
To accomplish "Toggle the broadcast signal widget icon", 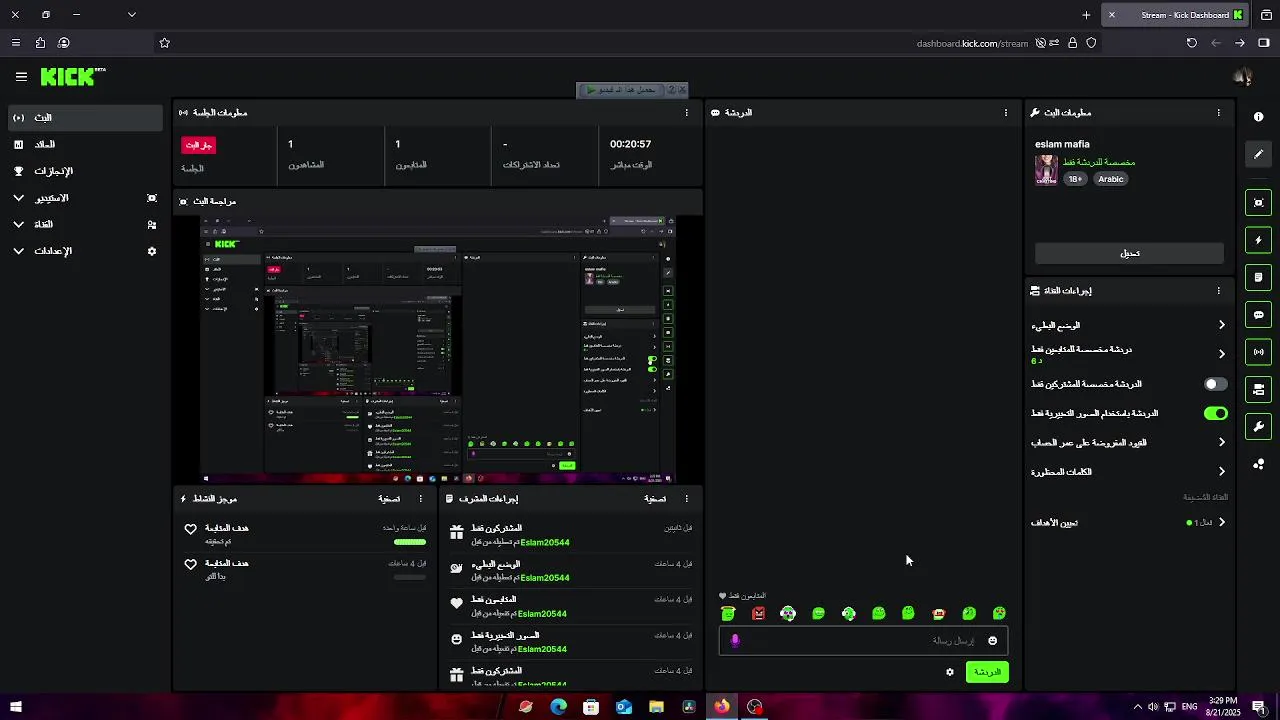I will (x=1258, y=352).
